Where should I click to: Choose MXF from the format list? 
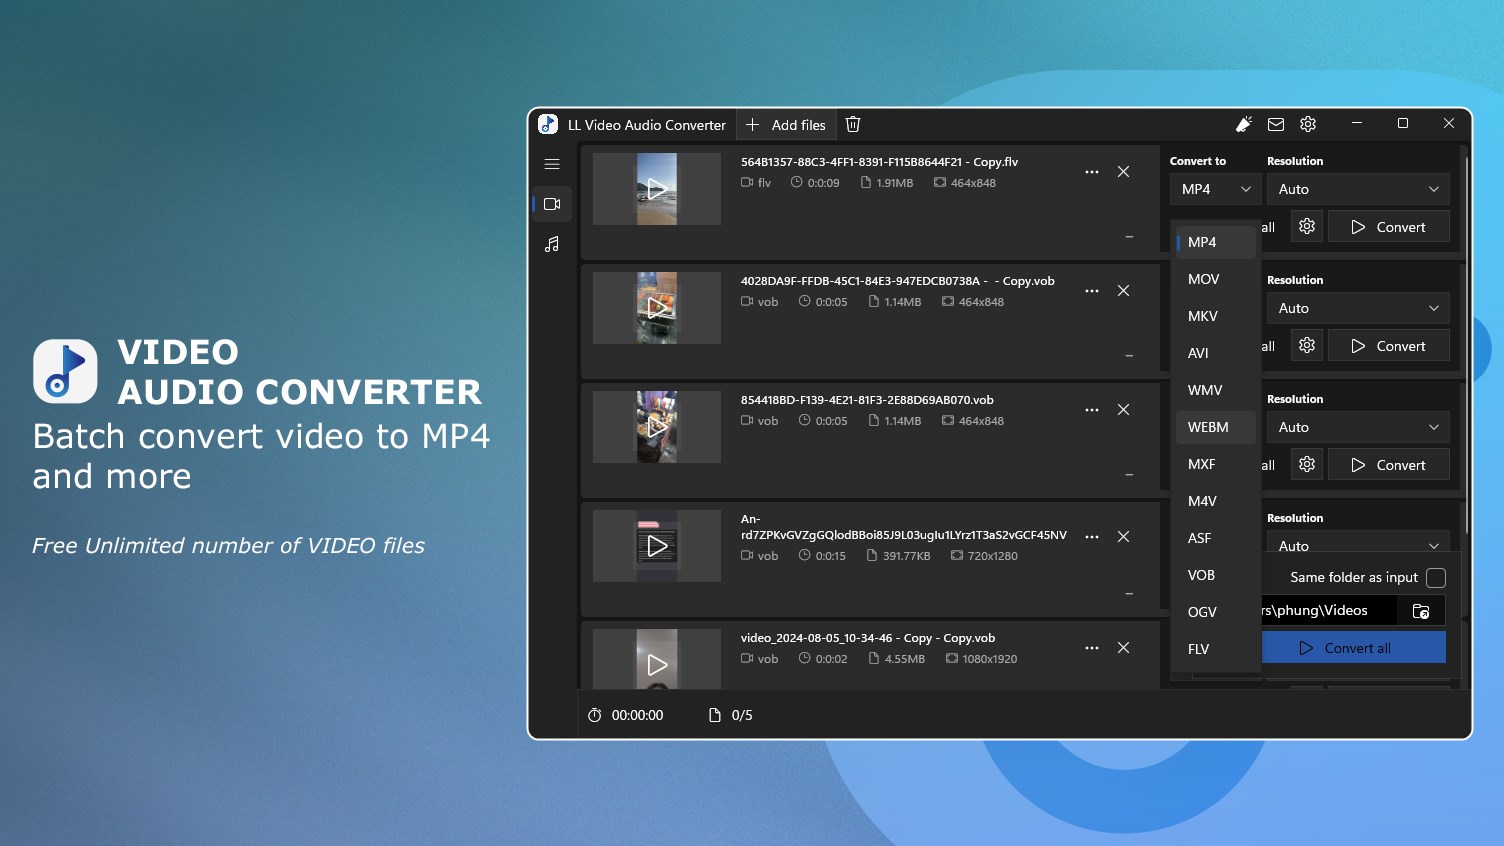1216,464
